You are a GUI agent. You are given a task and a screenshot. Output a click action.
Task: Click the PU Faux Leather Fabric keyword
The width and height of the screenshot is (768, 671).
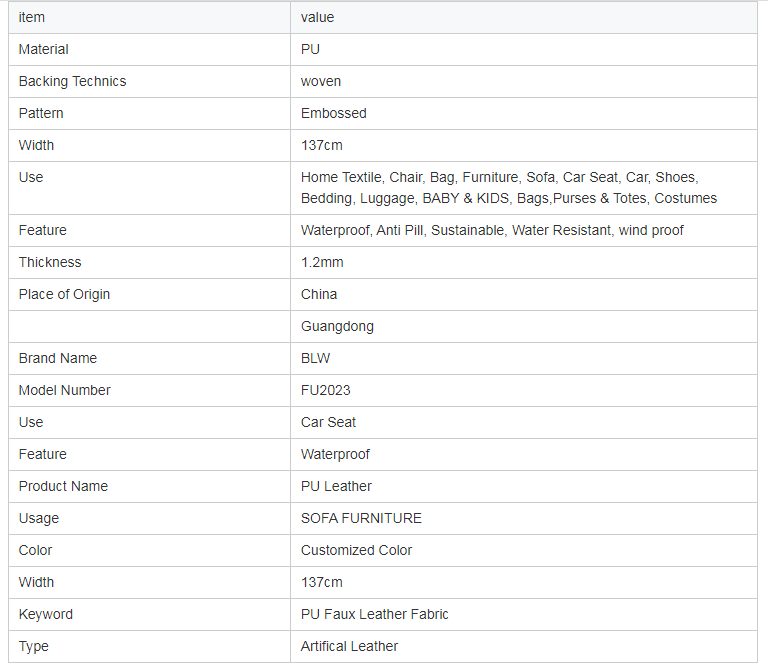coord(374,614)
